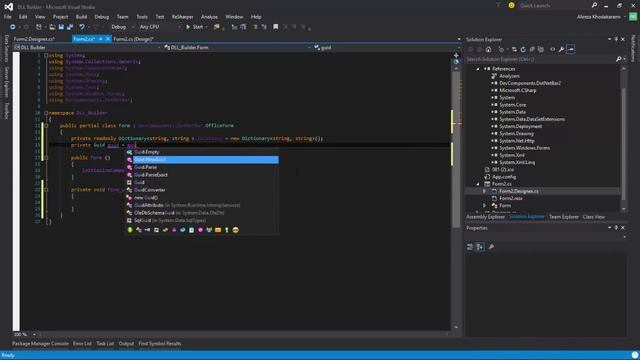Switch to the Form2.Designer.cs tab

[x=34, y=39]
